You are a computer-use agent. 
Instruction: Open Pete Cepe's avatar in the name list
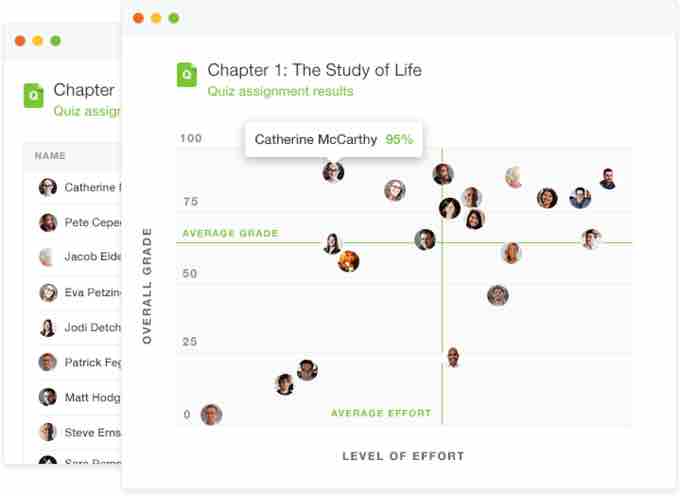pyautogui.click(x=48, y=222)
